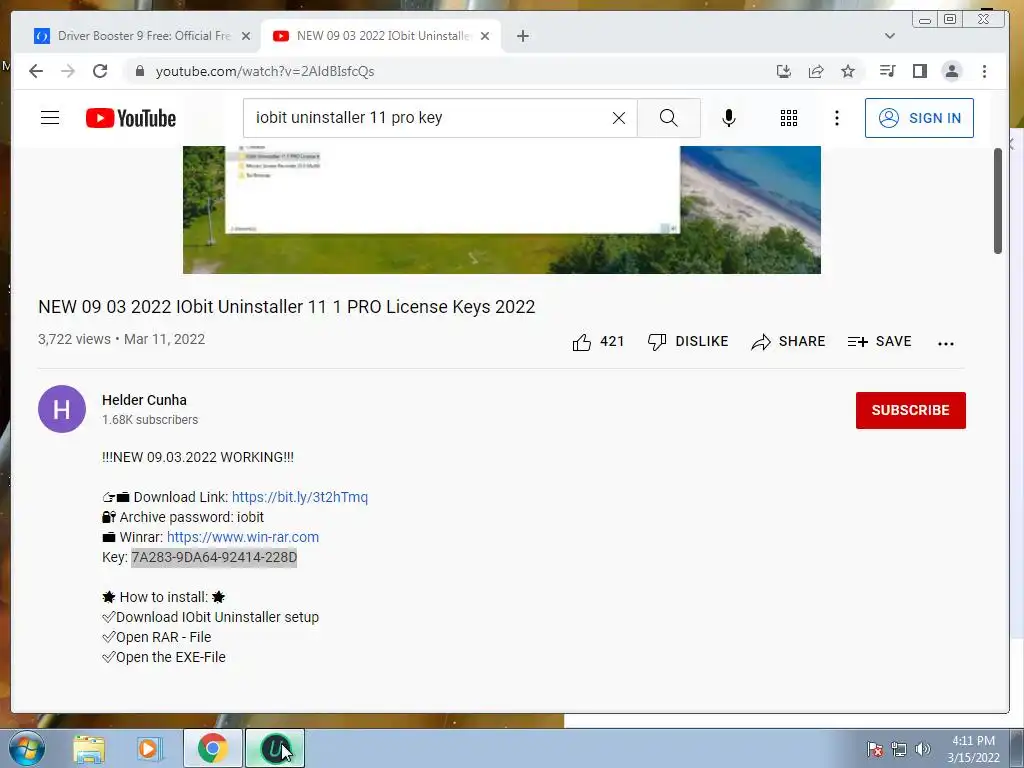Start voice search with microphone
Image resolution: width=1024 pixels, height=768 pixels.
pos(729,118)
